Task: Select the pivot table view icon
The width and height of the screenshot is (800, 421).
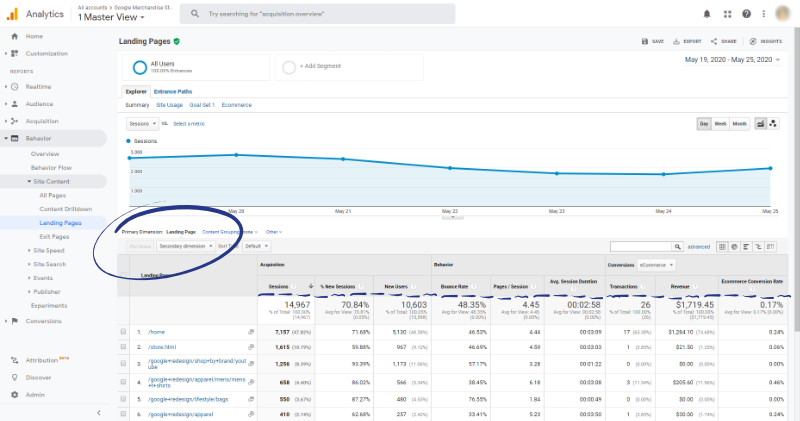Action: click(770, 246)
